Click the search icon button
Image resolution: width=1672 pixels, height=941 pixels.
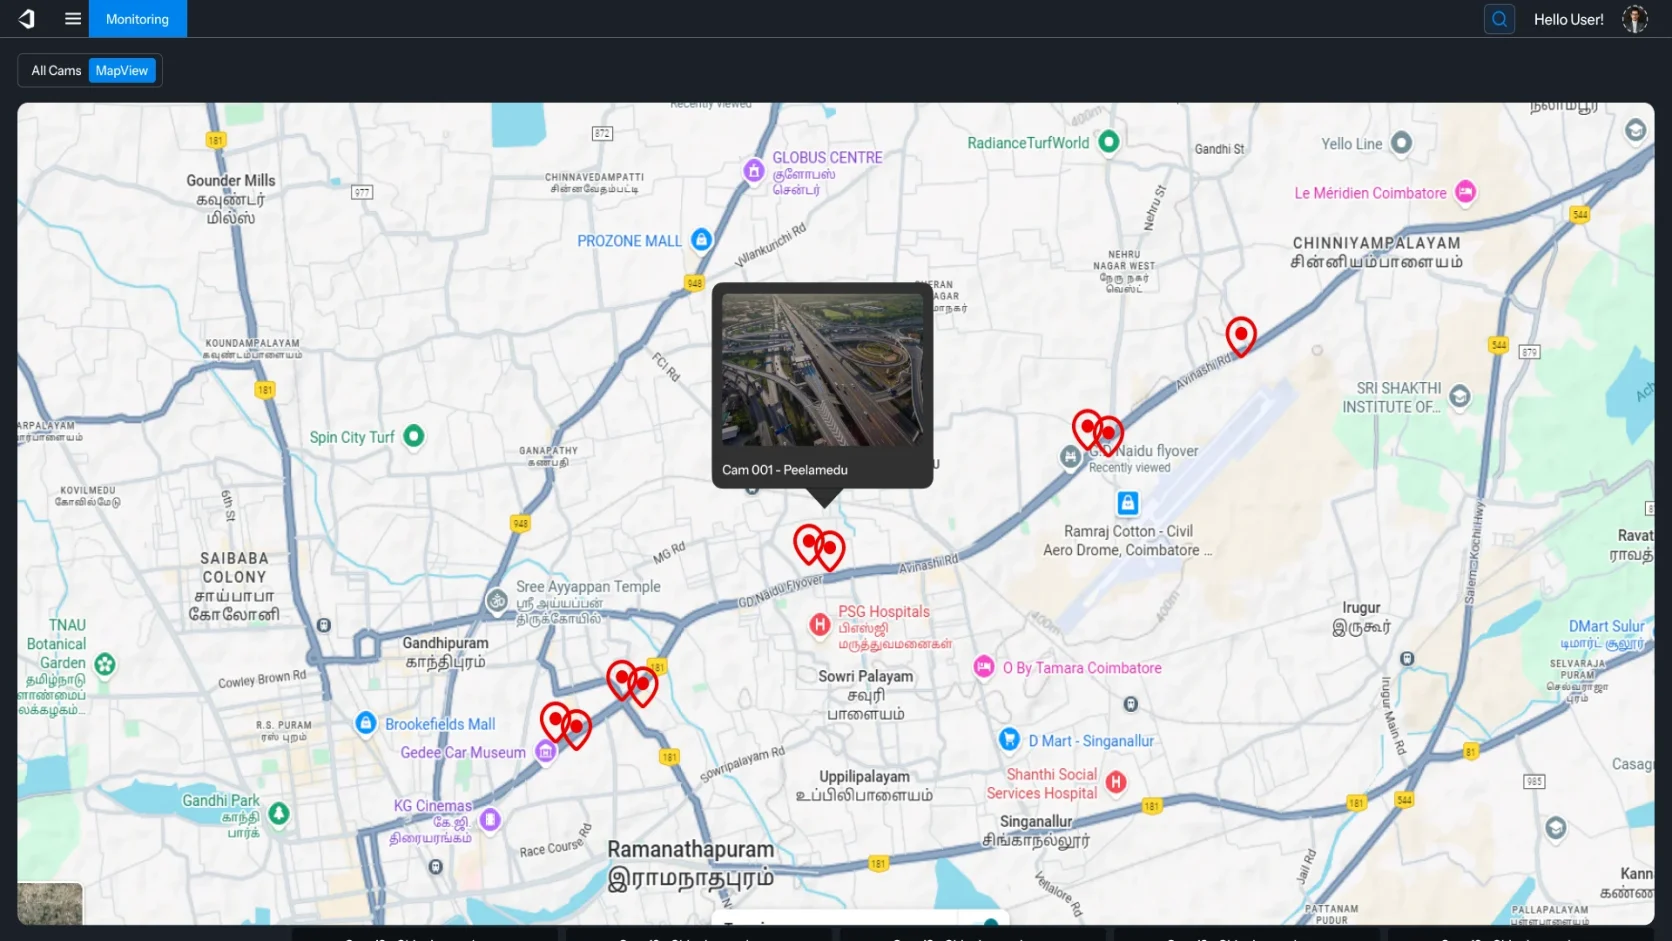1499,19
